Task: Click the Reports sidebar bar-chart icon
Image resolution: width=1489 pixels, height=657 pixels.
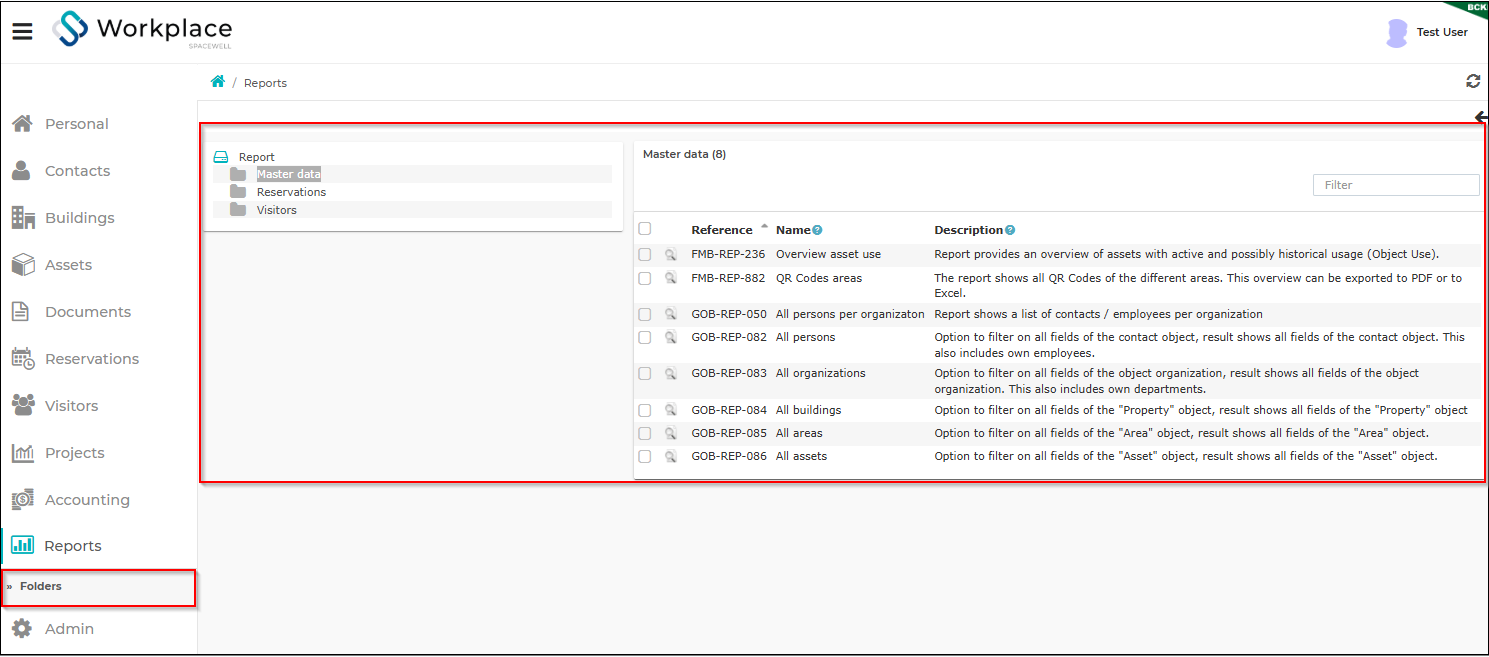Action: (22, 545)
